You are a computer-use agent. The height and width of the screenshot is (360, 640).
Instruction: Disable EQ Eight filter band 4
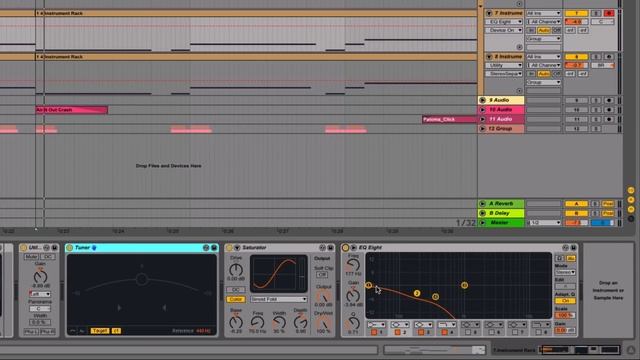pyautogui.click(x=444, y=332)
